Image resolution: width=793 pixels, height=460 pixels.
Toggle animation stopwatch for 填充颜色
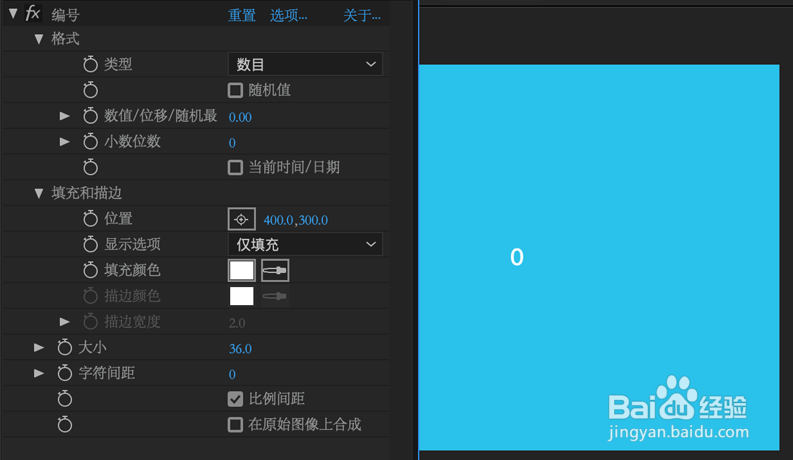pos(91,270)
